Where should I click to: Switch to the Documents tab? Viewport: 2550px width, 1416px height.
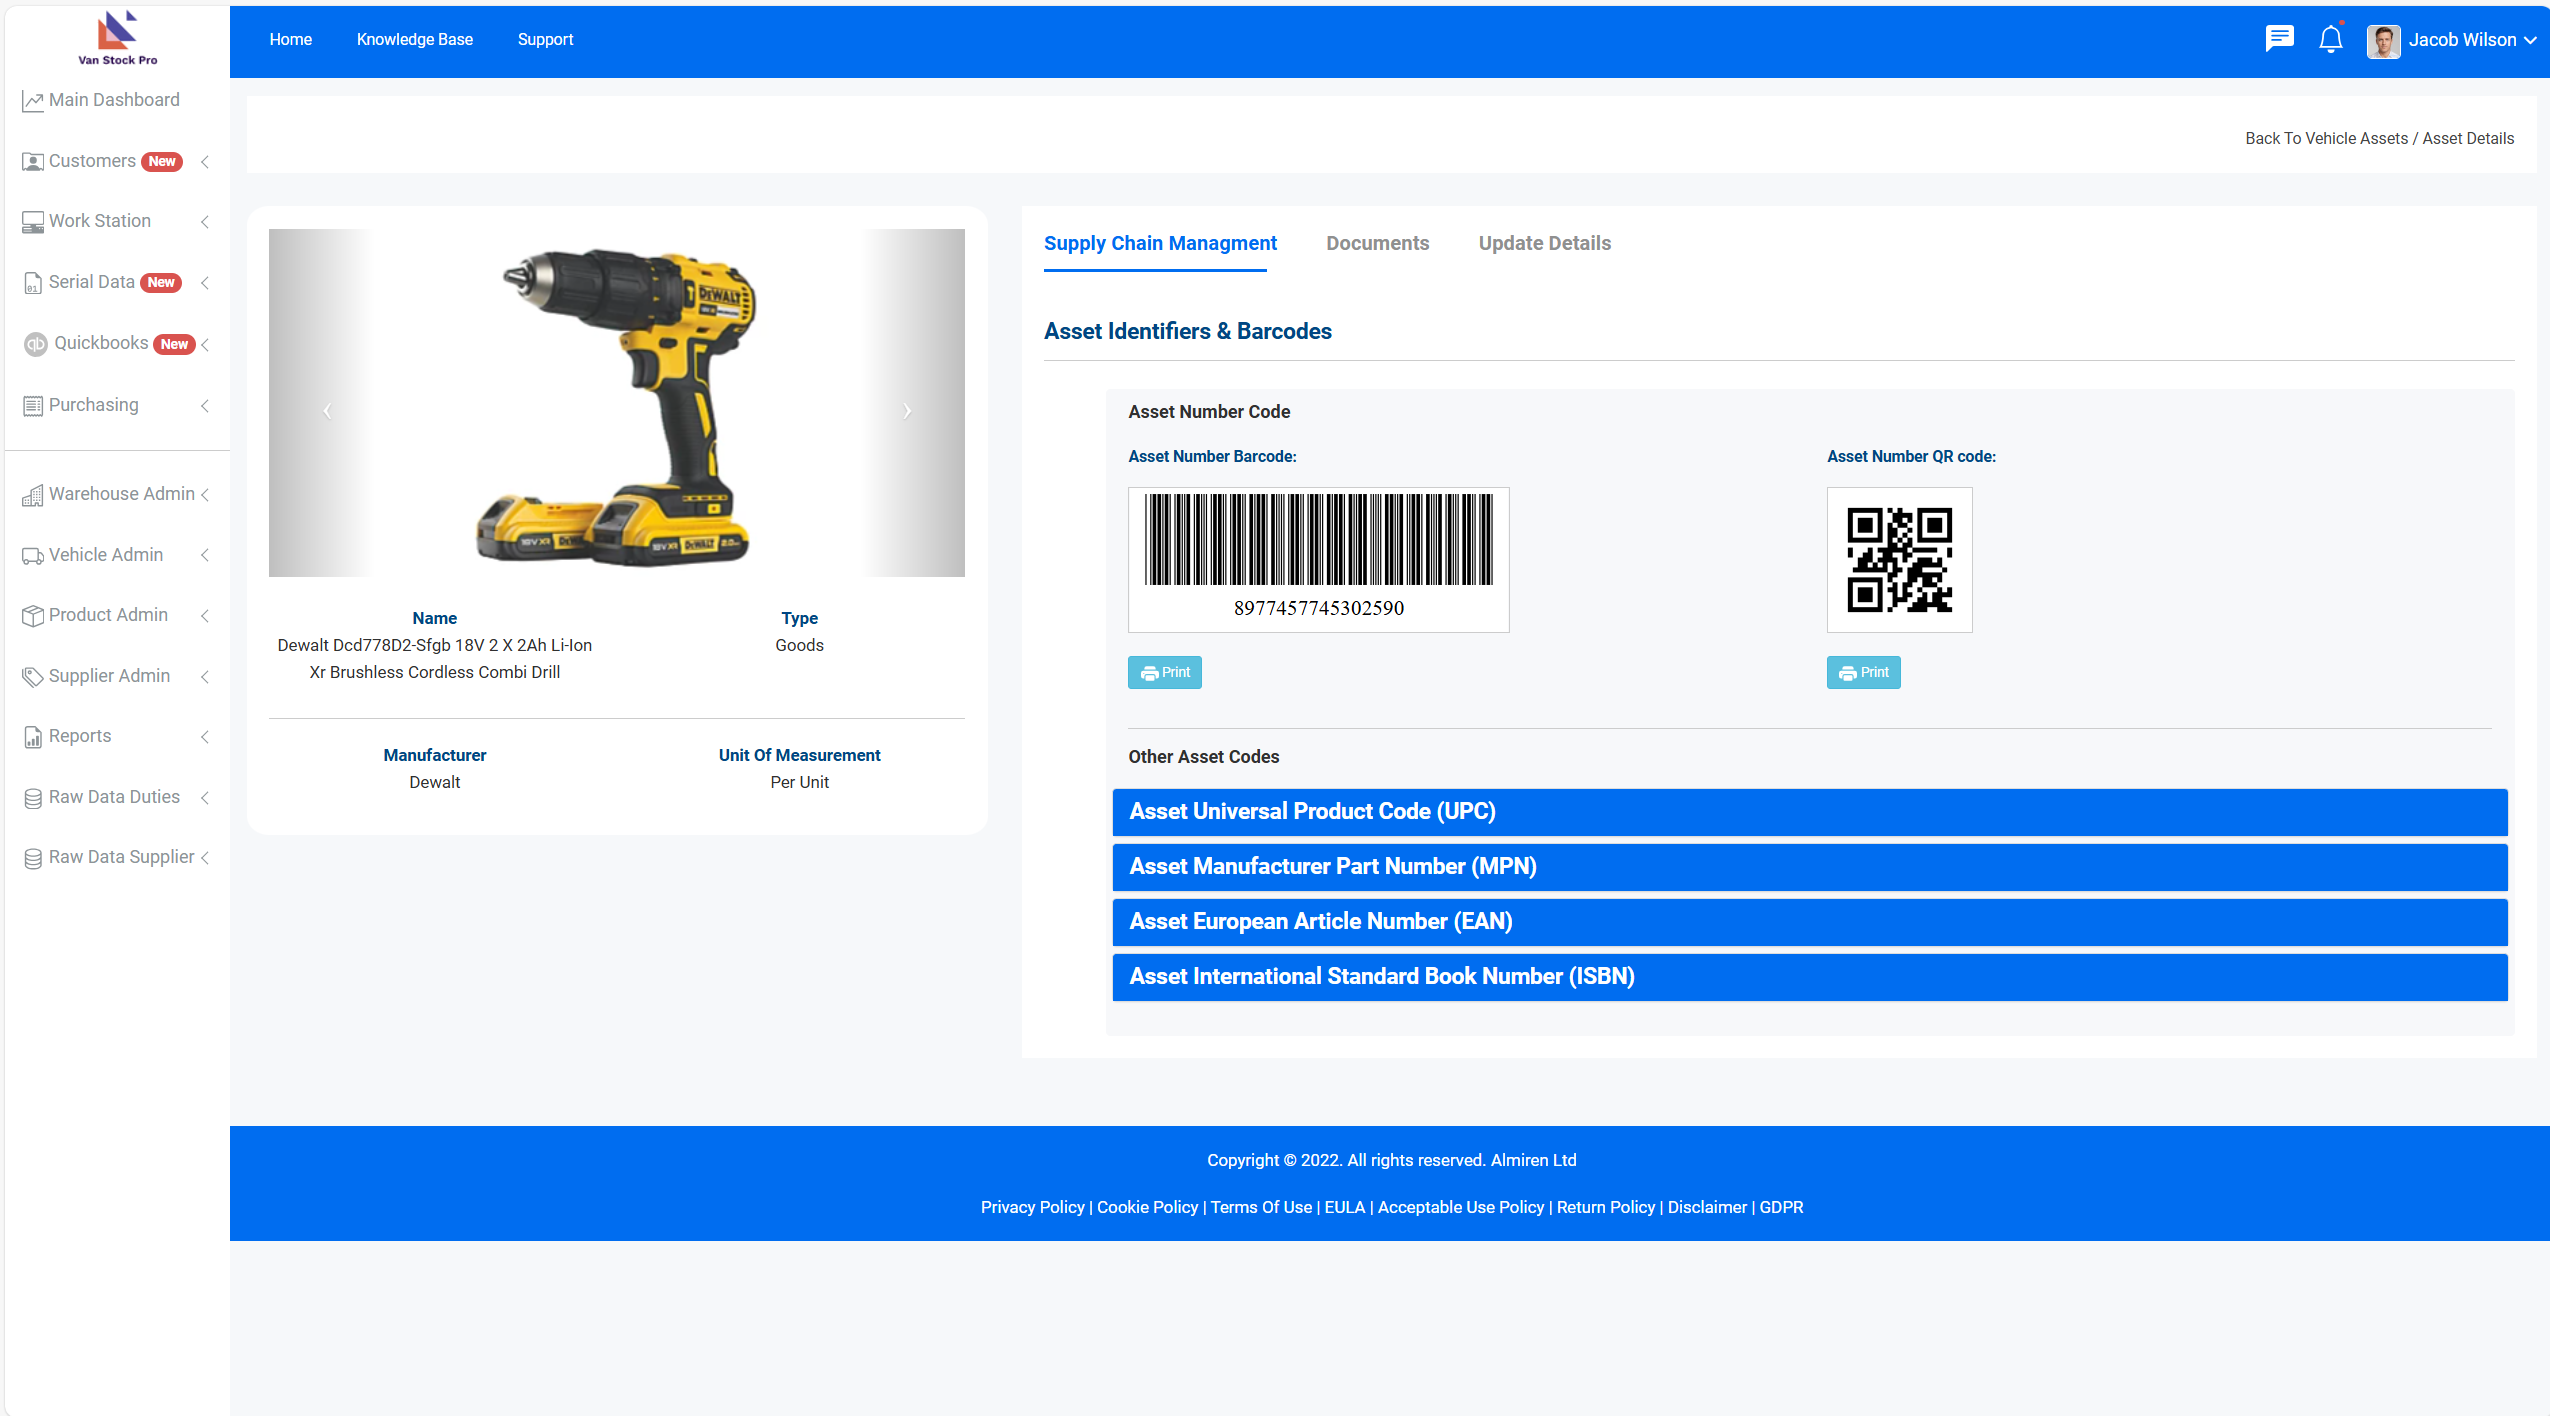1378,243
